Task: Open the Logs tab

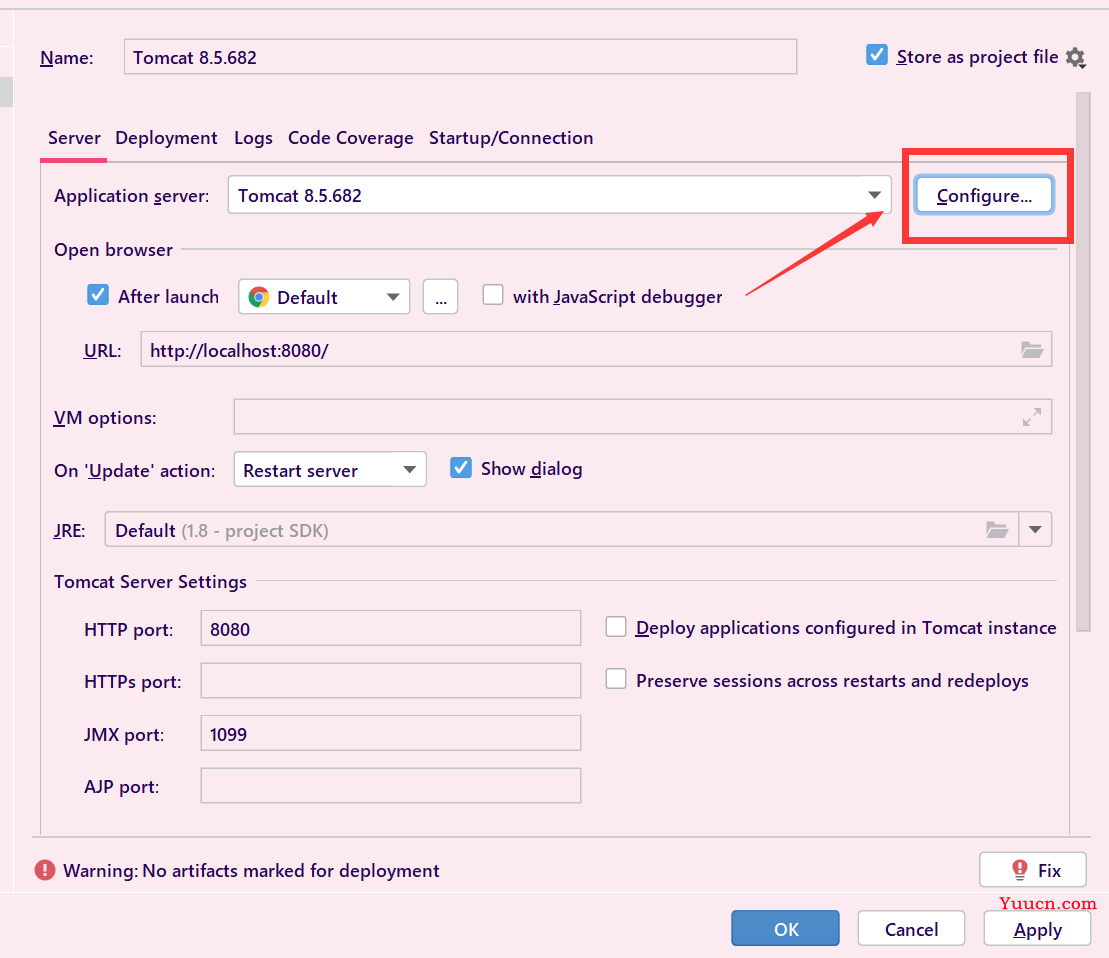Action: tap(253, 138)
